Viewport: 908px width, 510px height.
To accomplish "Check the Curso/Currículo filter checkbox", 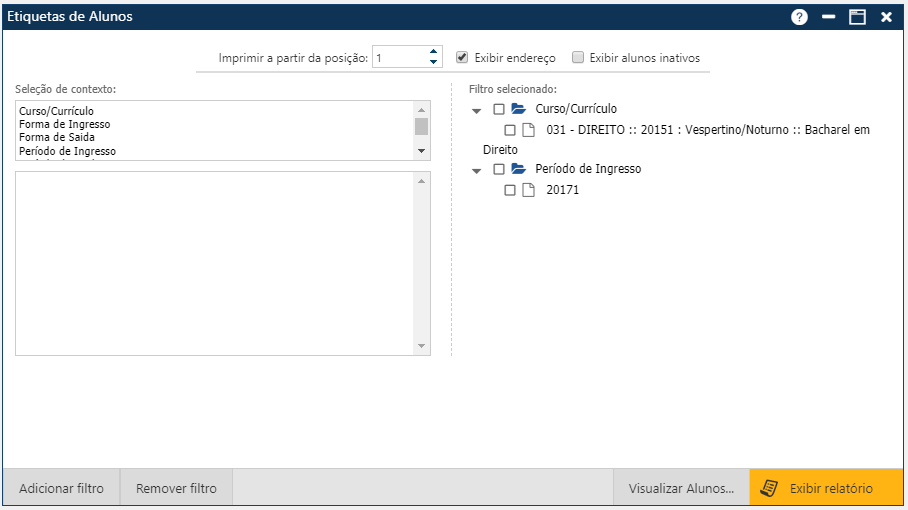I will point(499,109).
